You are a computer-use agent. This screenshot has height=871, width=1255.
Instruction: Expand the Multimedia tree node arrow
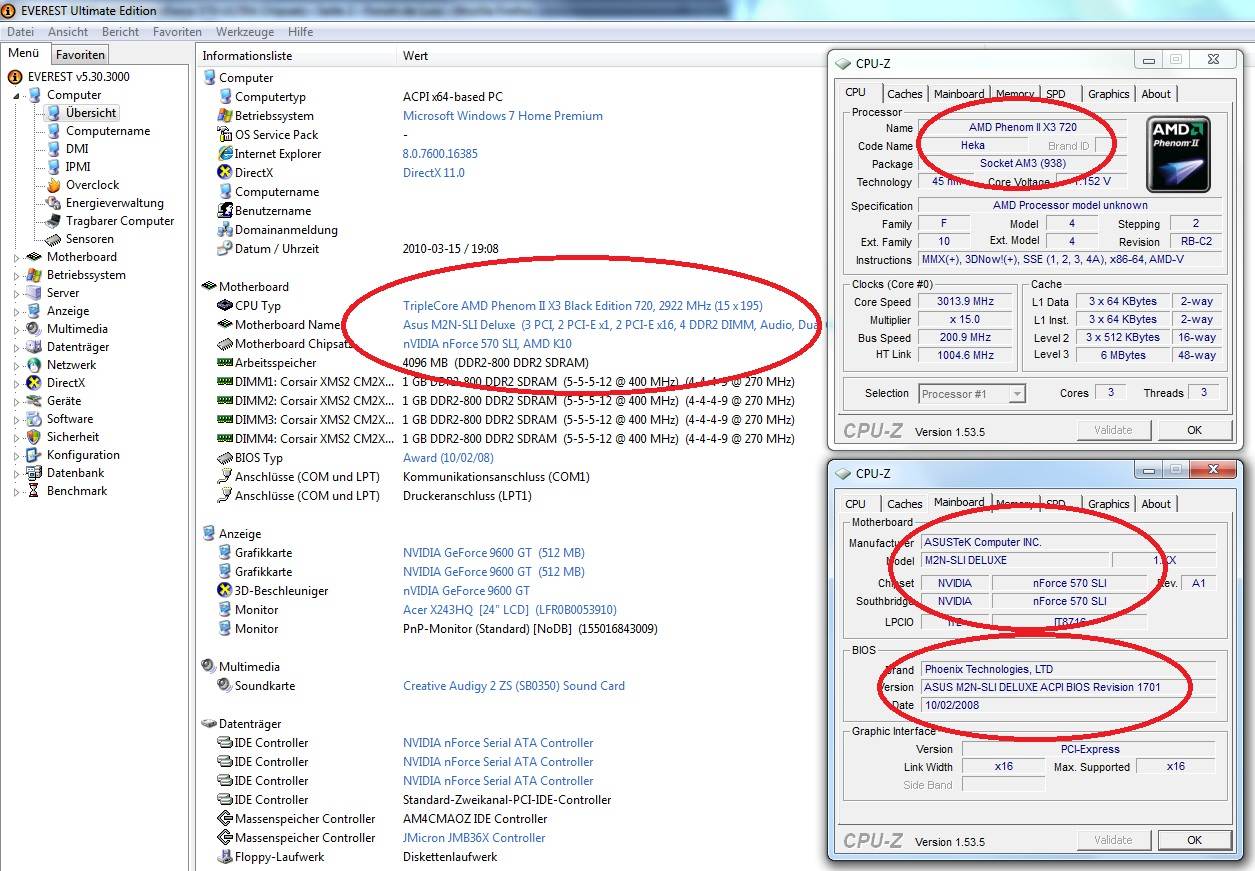[17, 329]
